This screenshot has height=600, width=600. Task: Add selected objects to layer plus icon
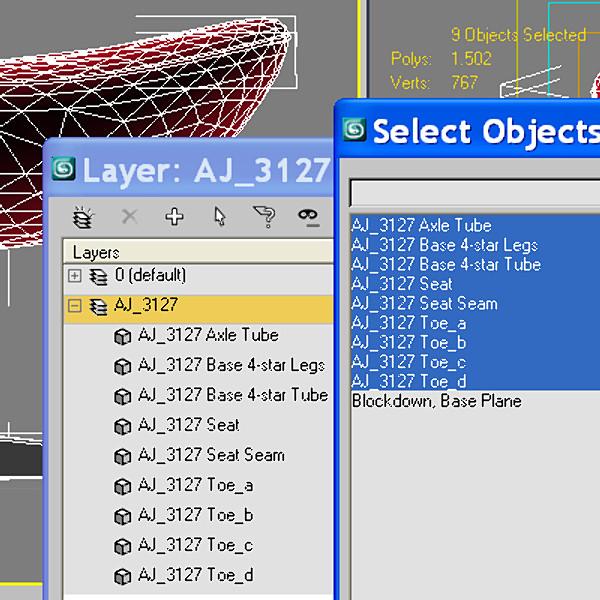click(174, 217)
